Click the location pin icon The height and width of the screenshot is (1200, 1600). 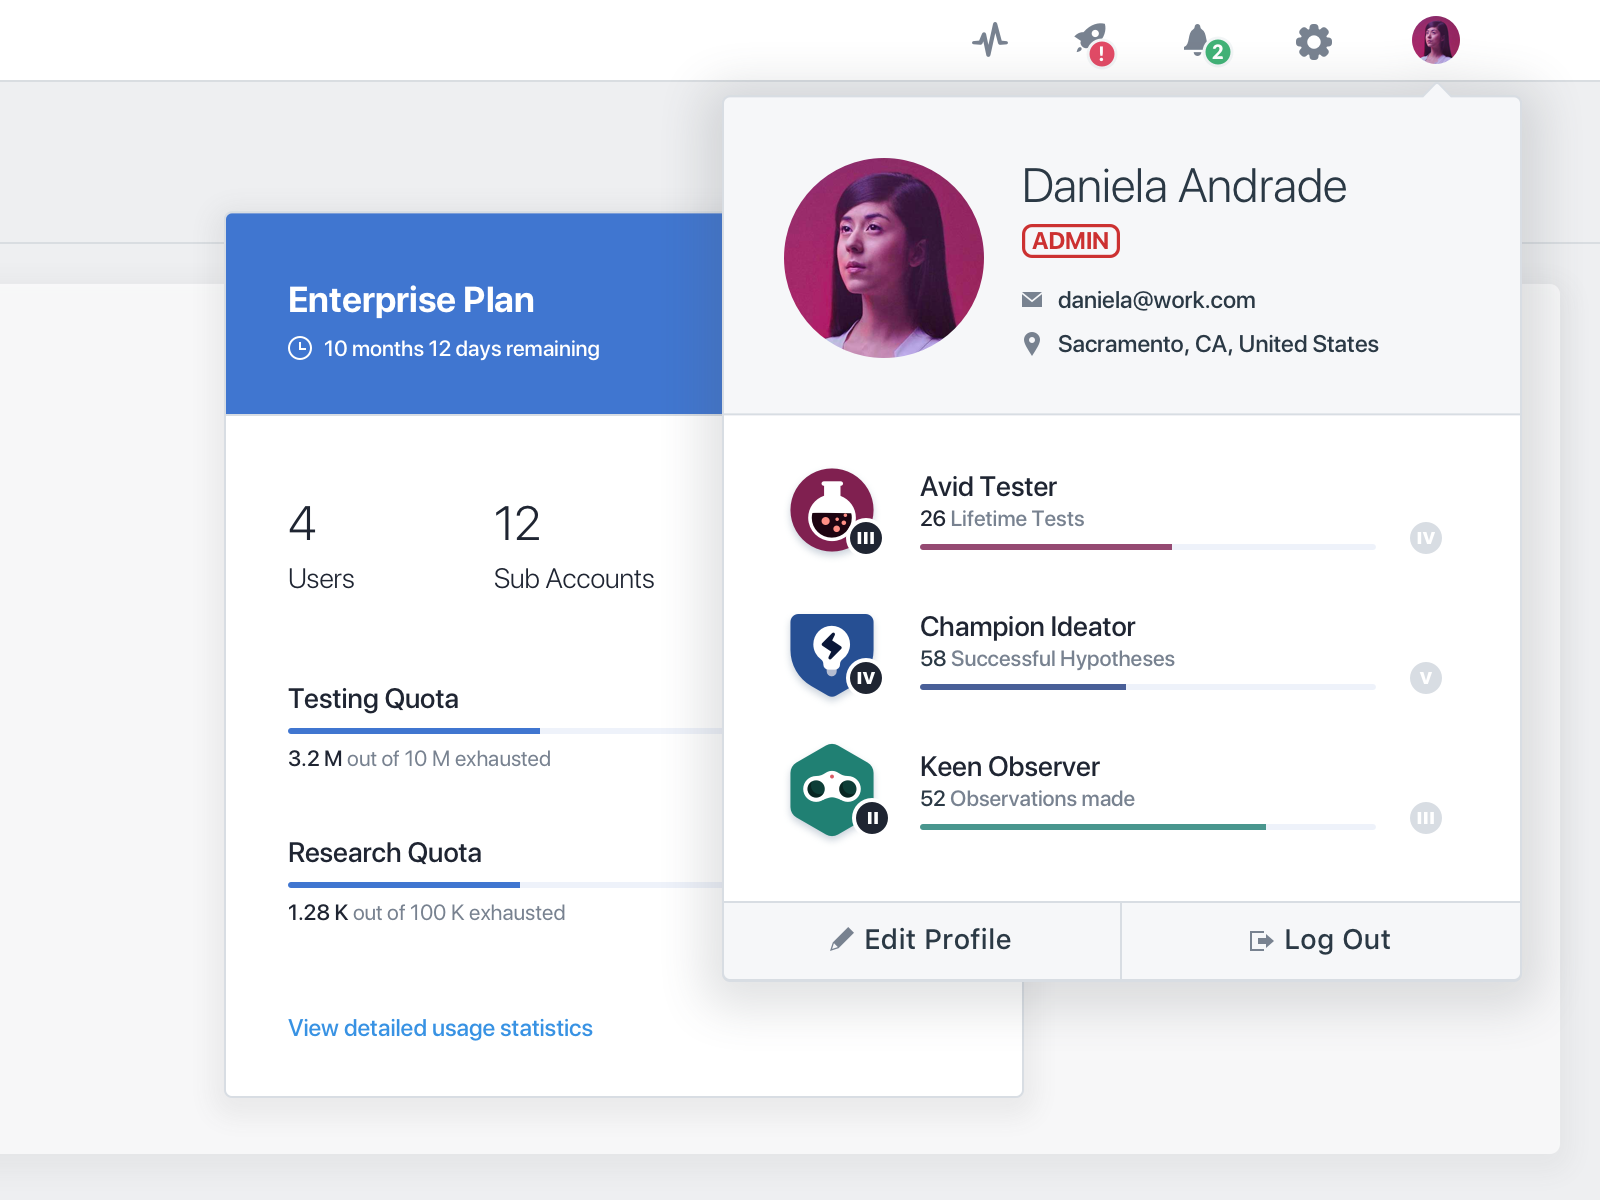[x=1031, y=343]
